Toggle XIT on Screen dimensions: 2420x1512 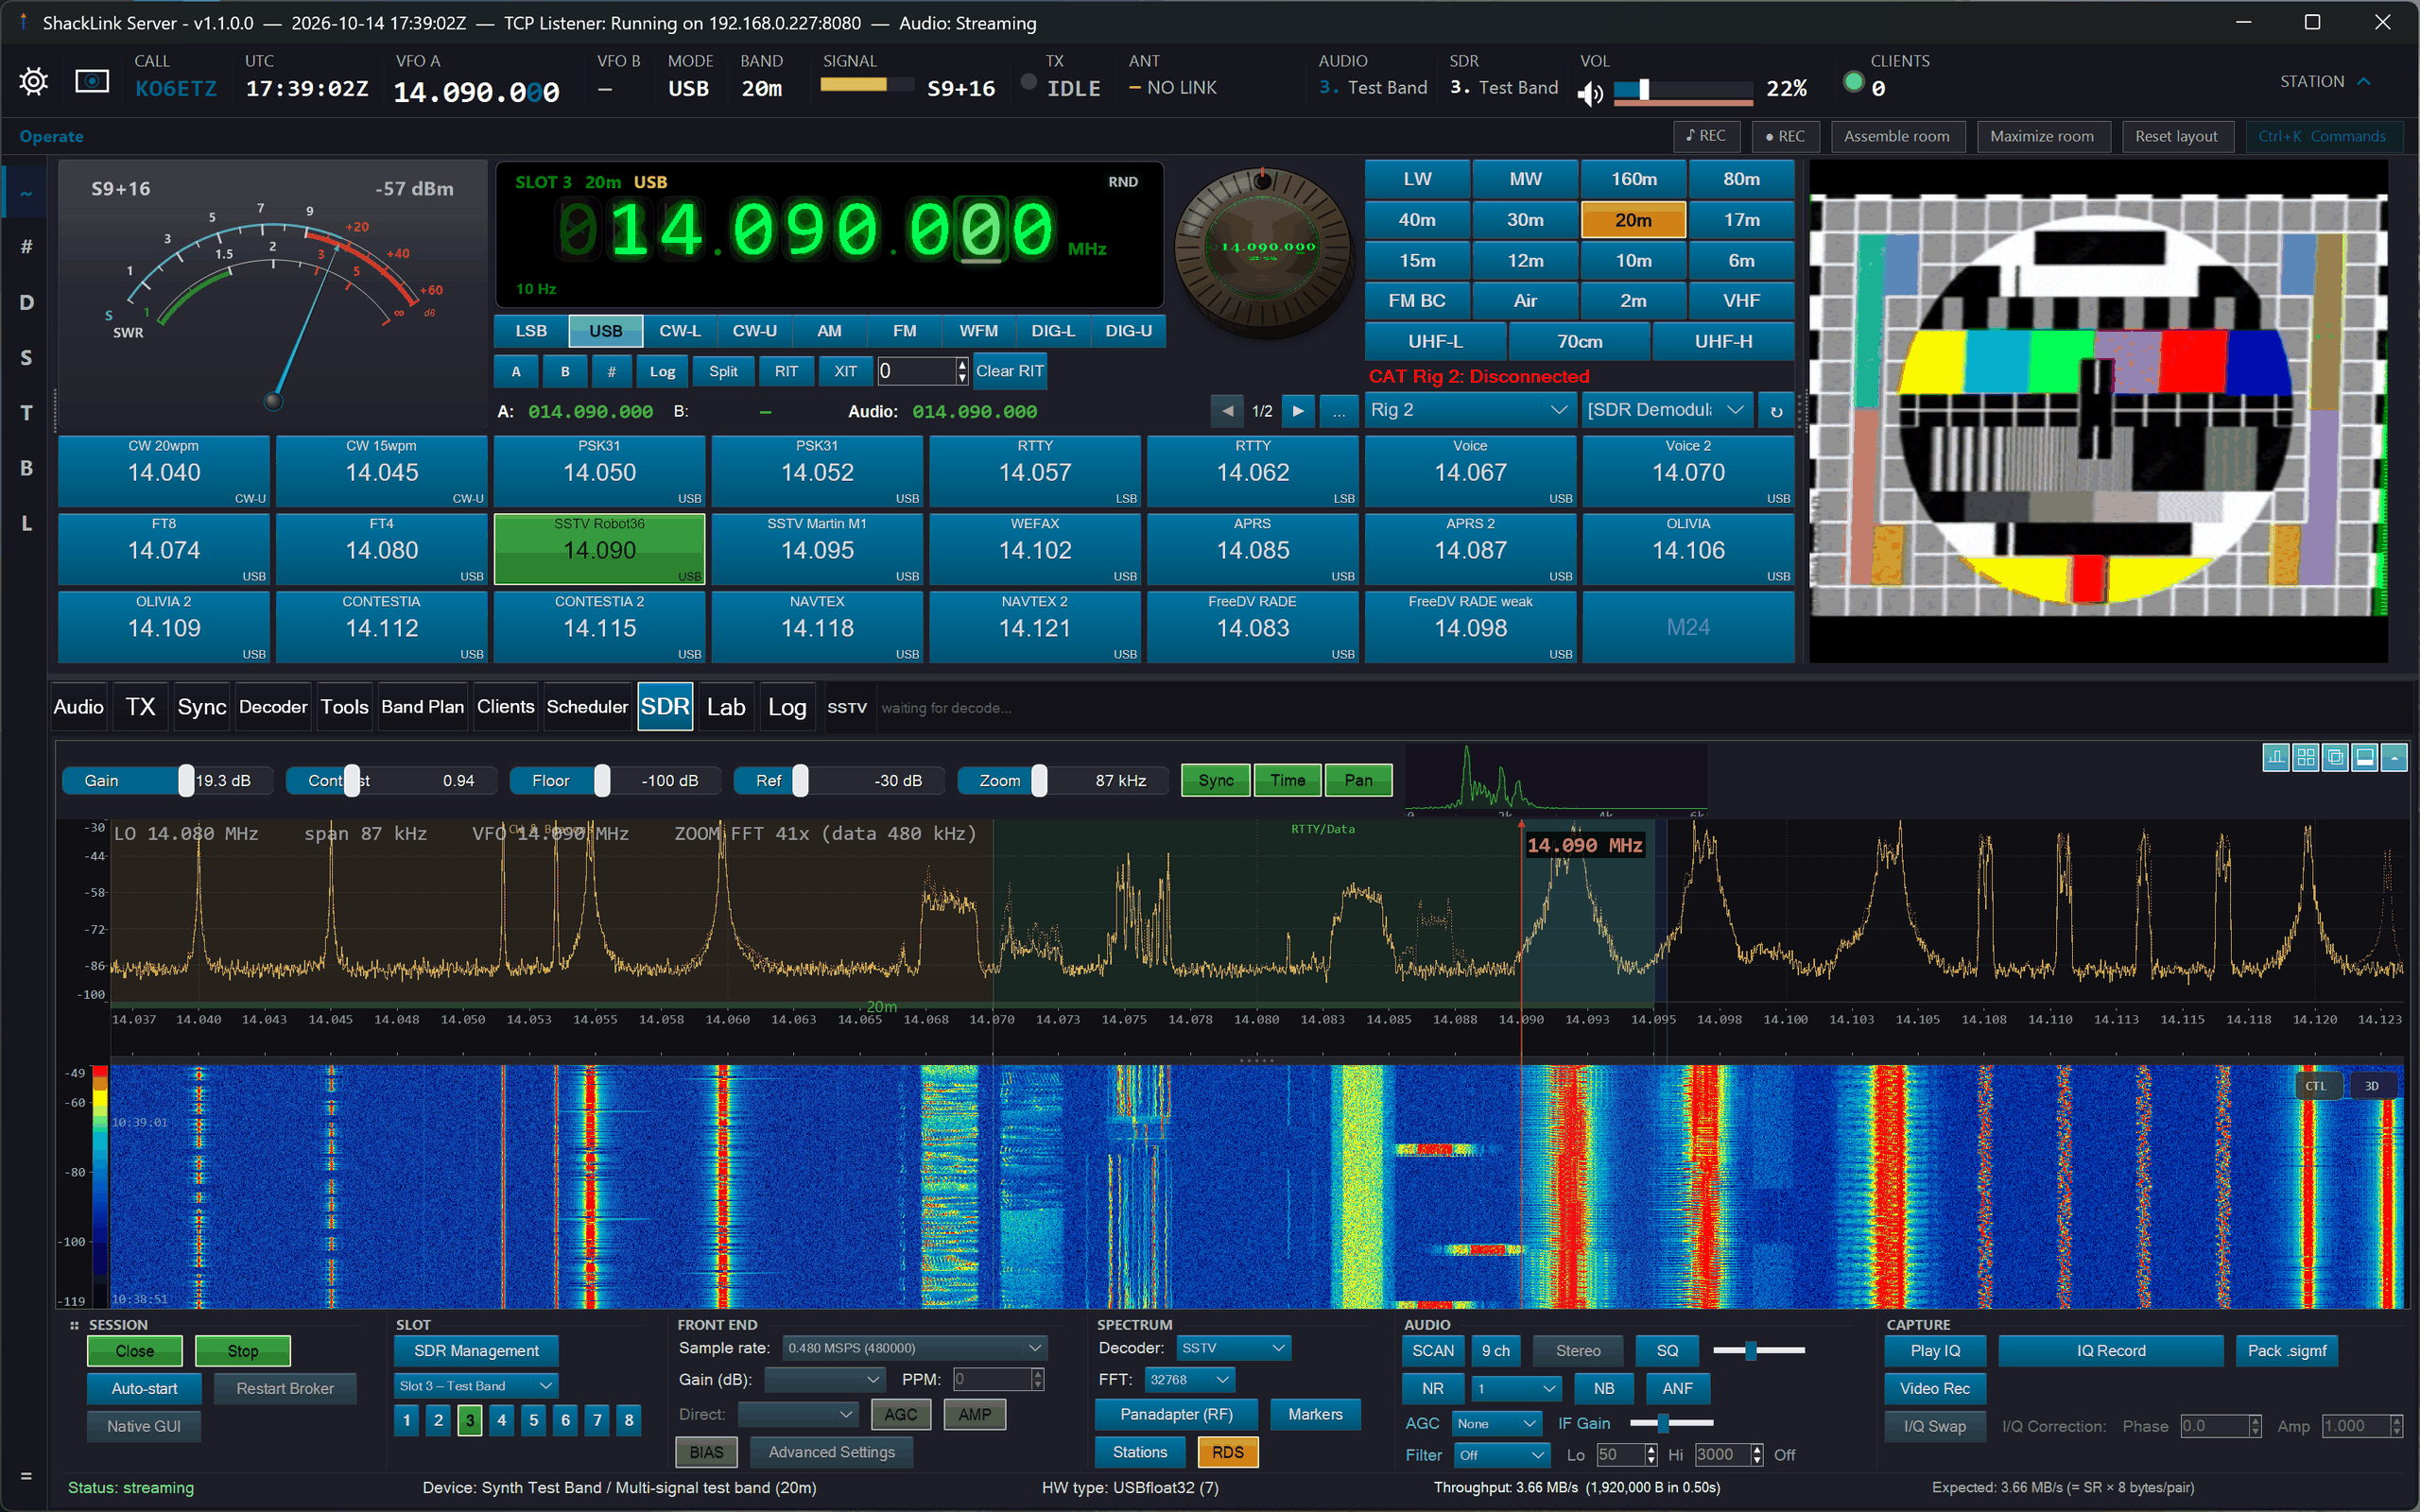pos(845,371)
